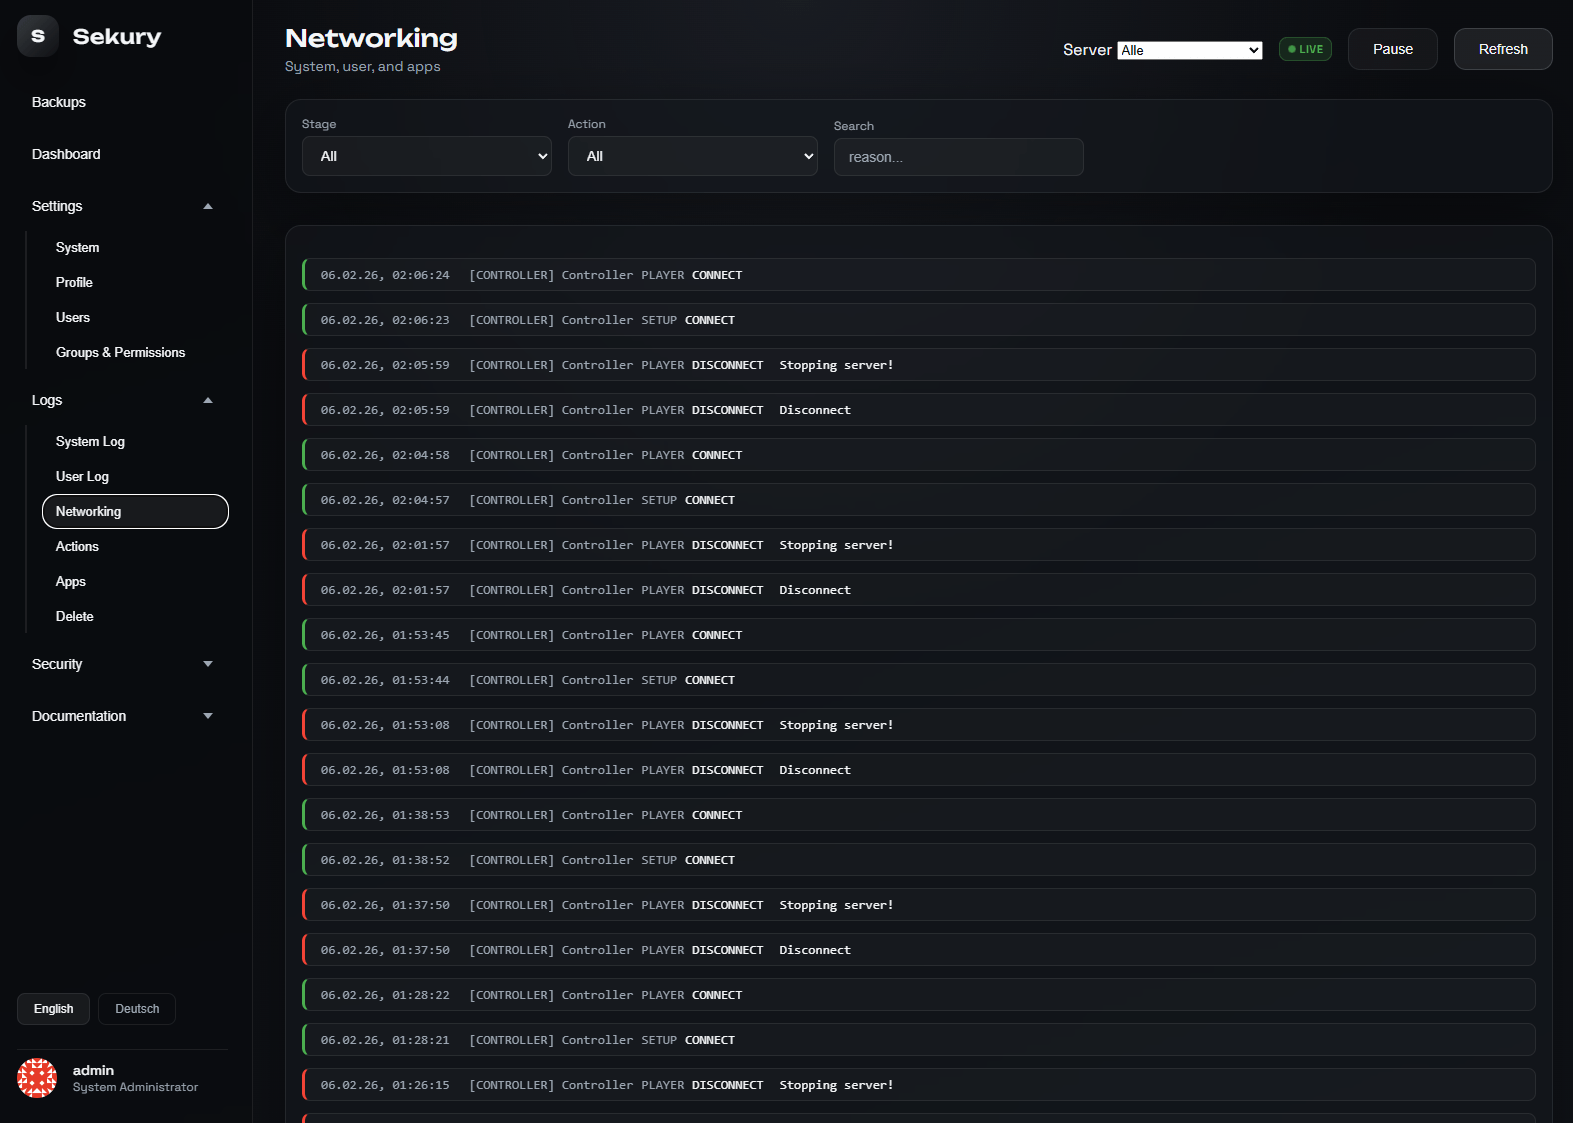Select English language option

tap(53, 1009)
